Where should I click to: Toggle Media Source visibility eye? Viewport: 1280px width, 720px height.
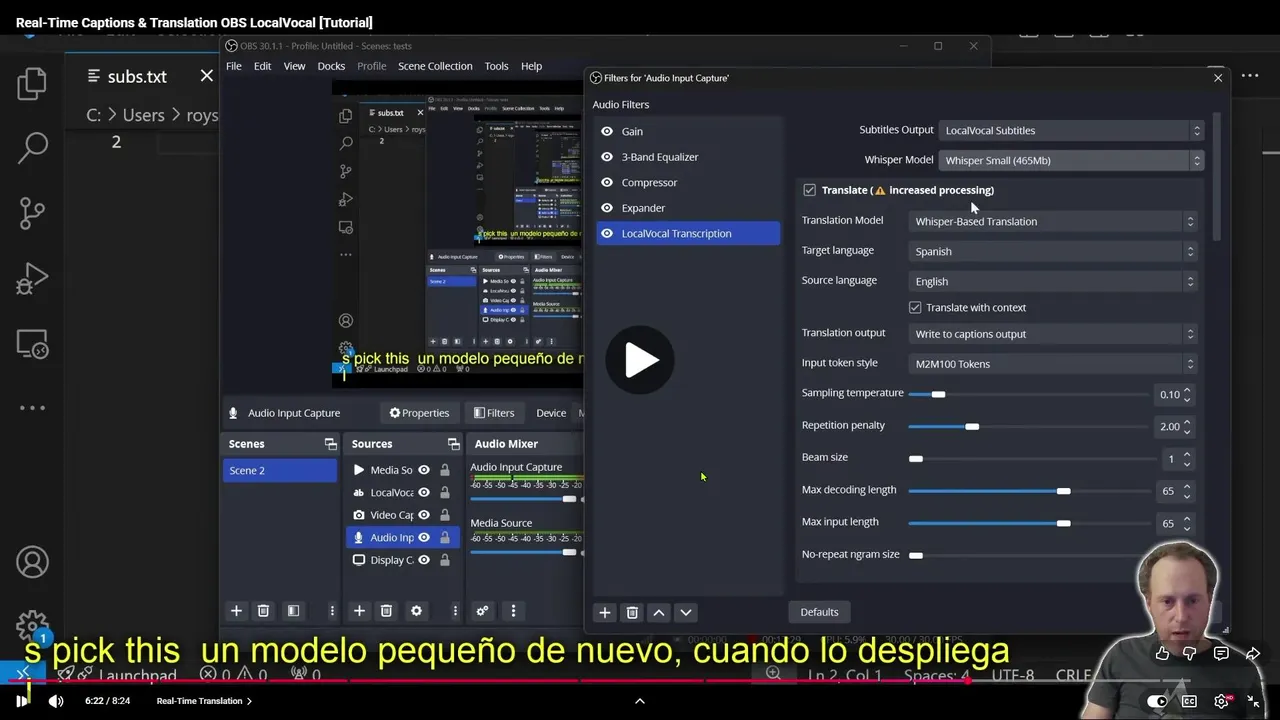(424, 470)
